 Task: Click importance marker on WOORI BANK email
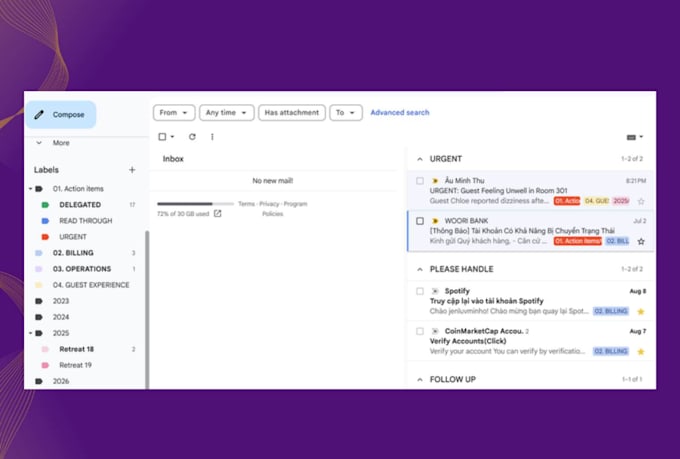(x=435, y=221)
